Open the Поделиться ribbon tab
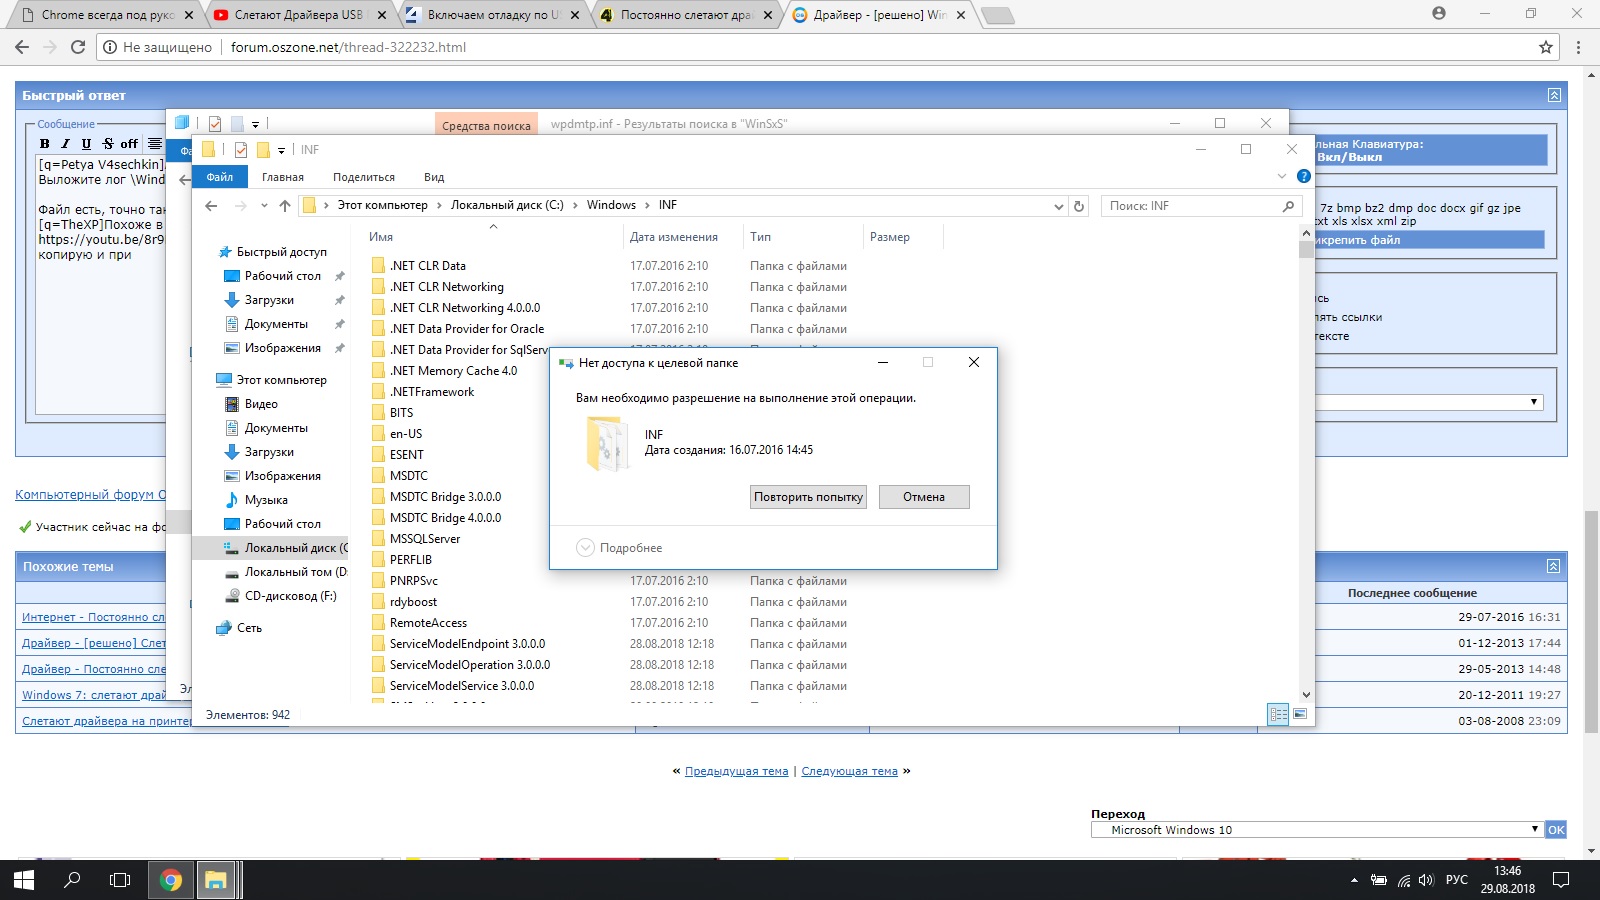 tap(364, 177)
